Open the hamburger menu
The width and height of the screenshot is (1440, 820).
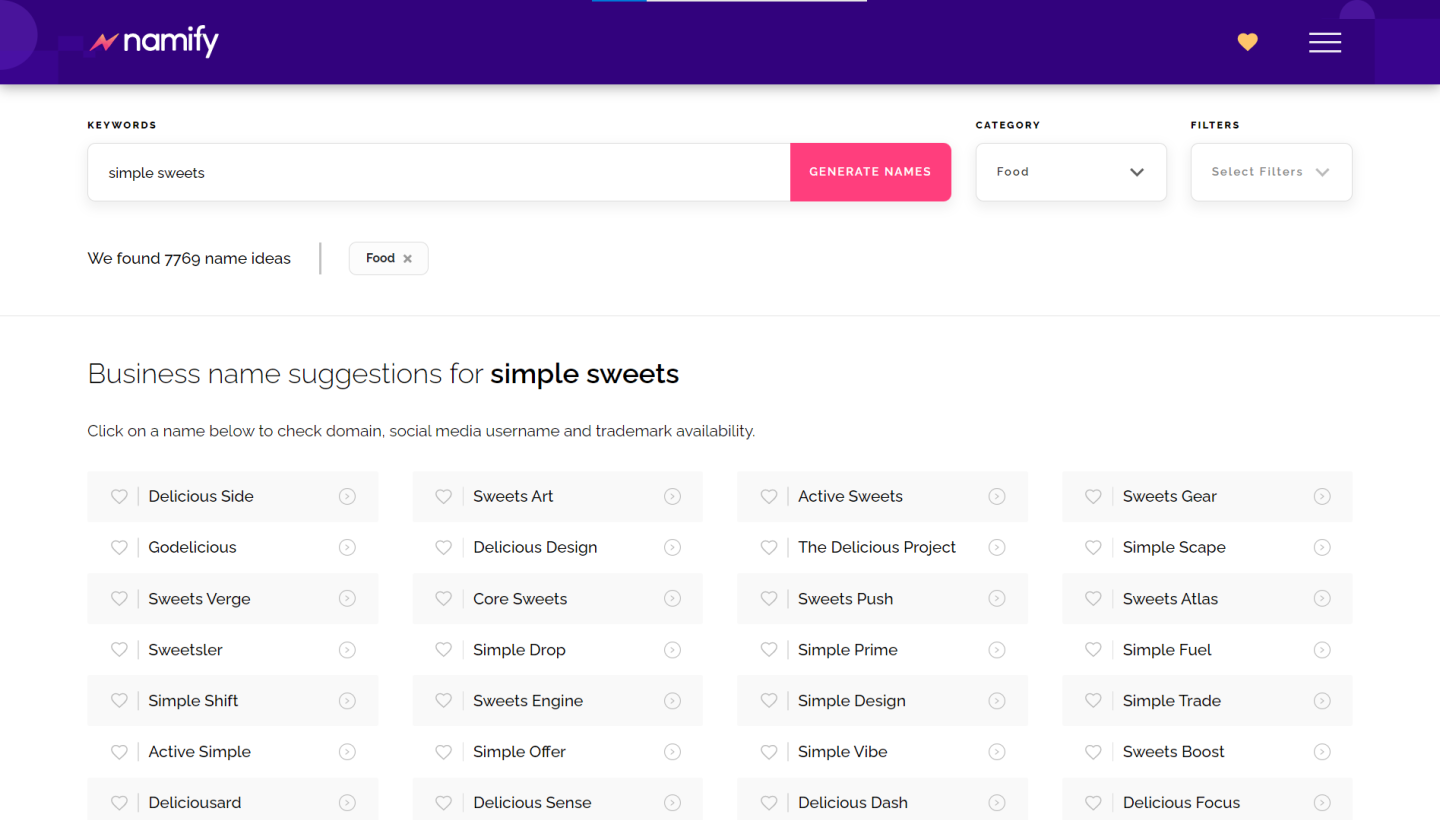[1324, 42]
